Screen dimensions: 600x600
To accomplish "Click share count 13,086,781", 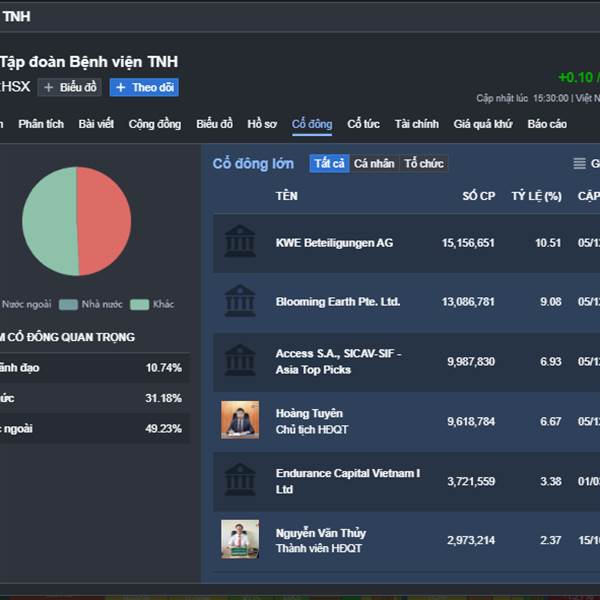I will (468, 302).
